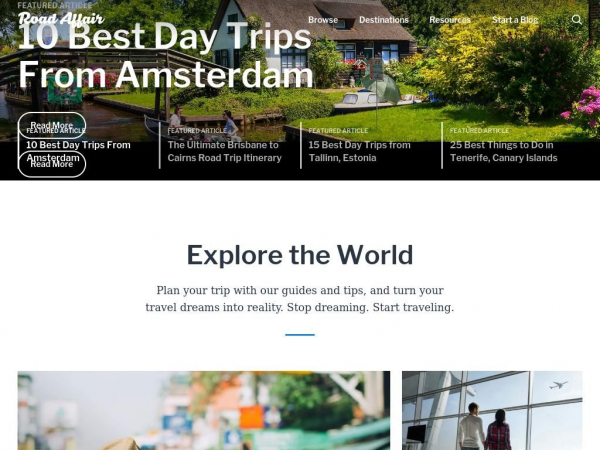Go to Start a Blog
600x450 pixels.
pos(515,20)
